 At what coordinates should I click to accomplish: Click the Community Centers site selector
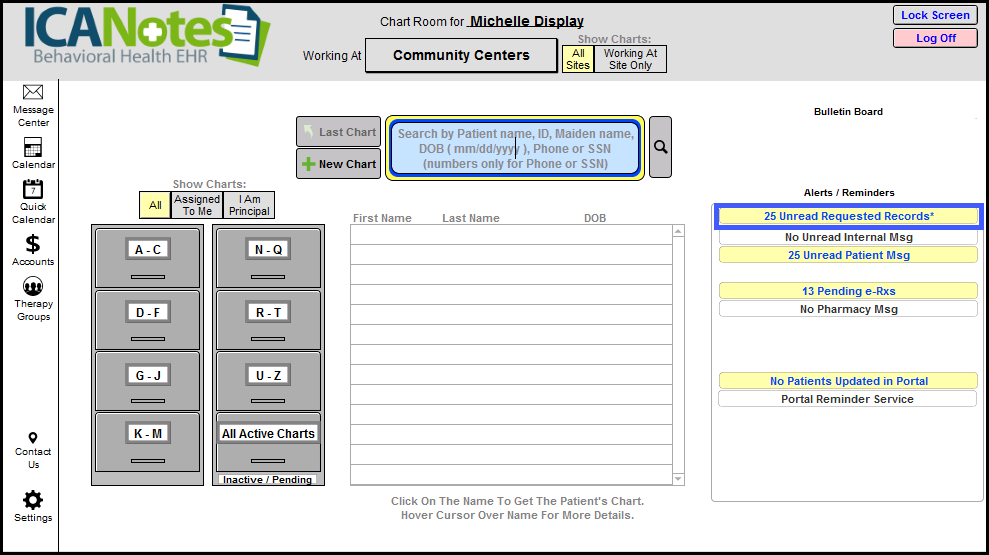(x=461, y=56)
